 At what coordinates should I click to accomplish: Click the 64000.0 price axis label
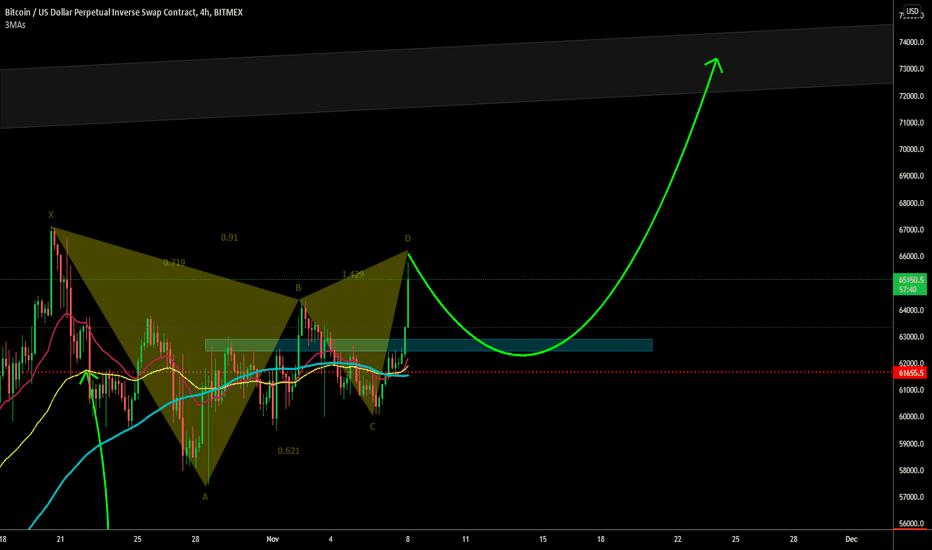pyautogui.click(x=911, y=310)
